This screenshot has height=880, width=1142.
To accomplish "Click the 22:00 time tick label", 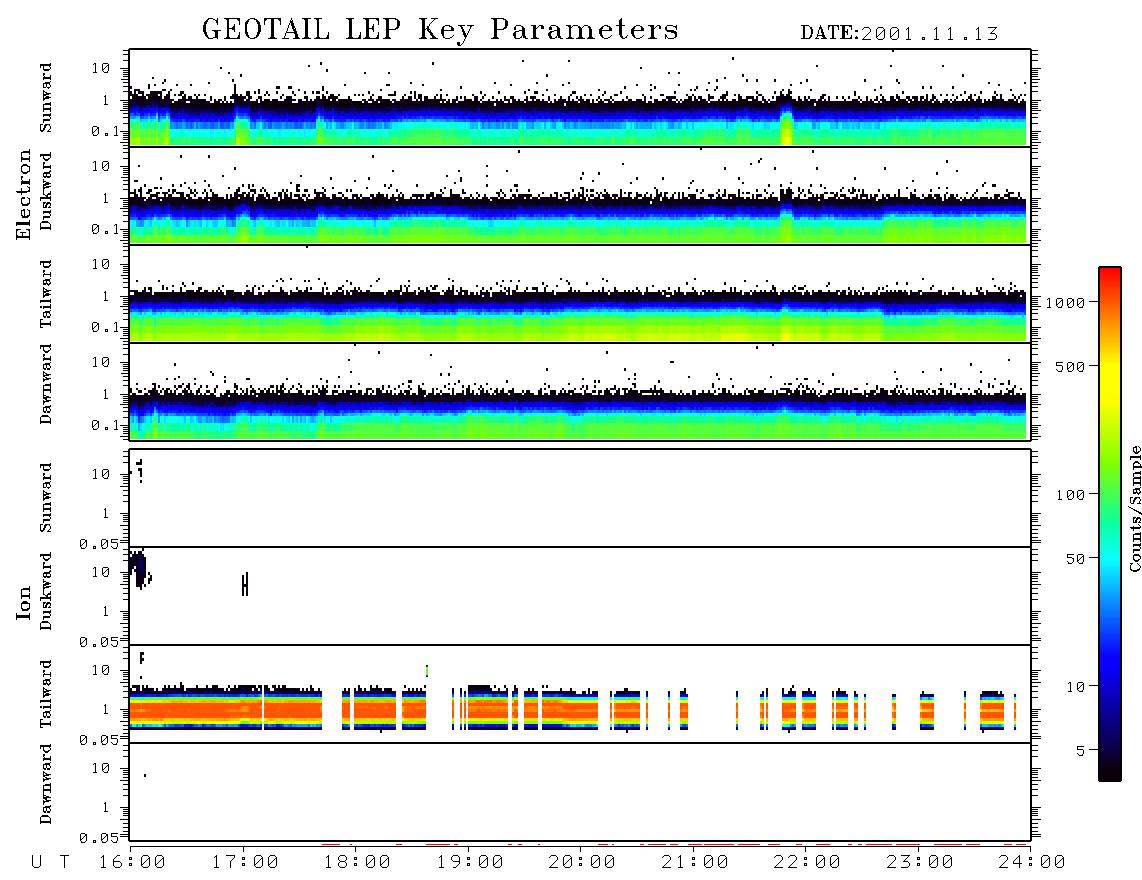I will coord(808,863).
